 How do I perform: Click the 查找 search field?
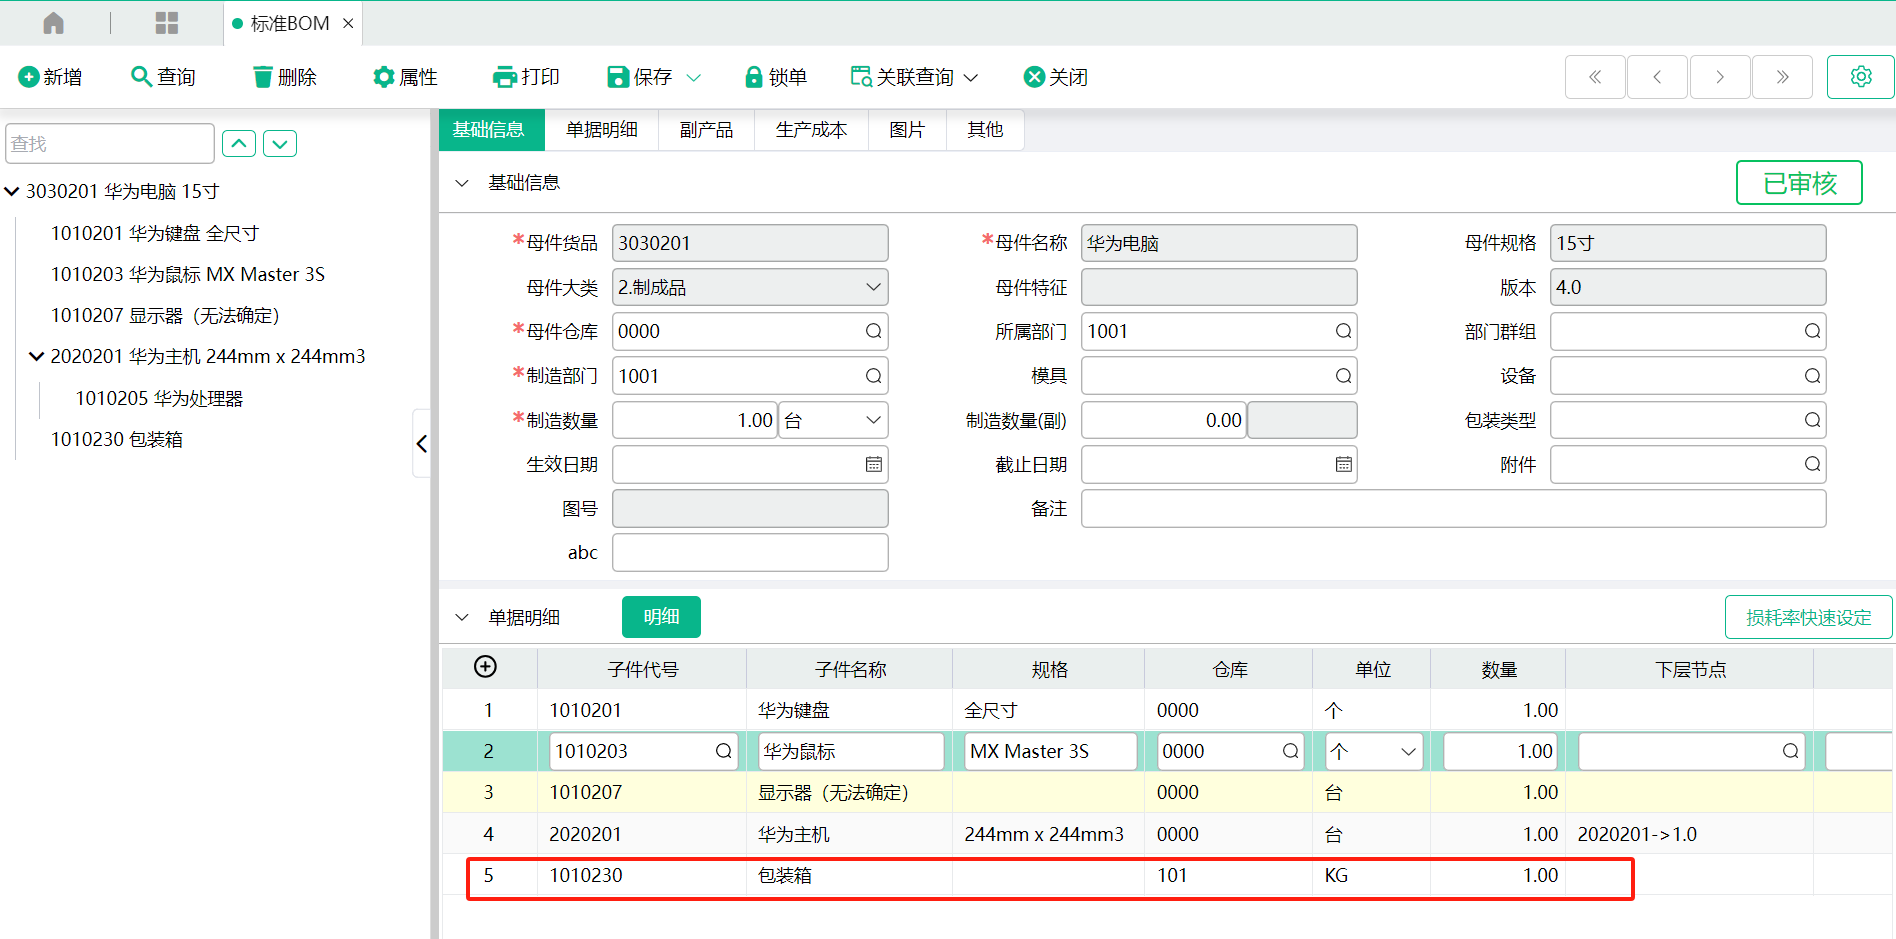pos(110,144)
